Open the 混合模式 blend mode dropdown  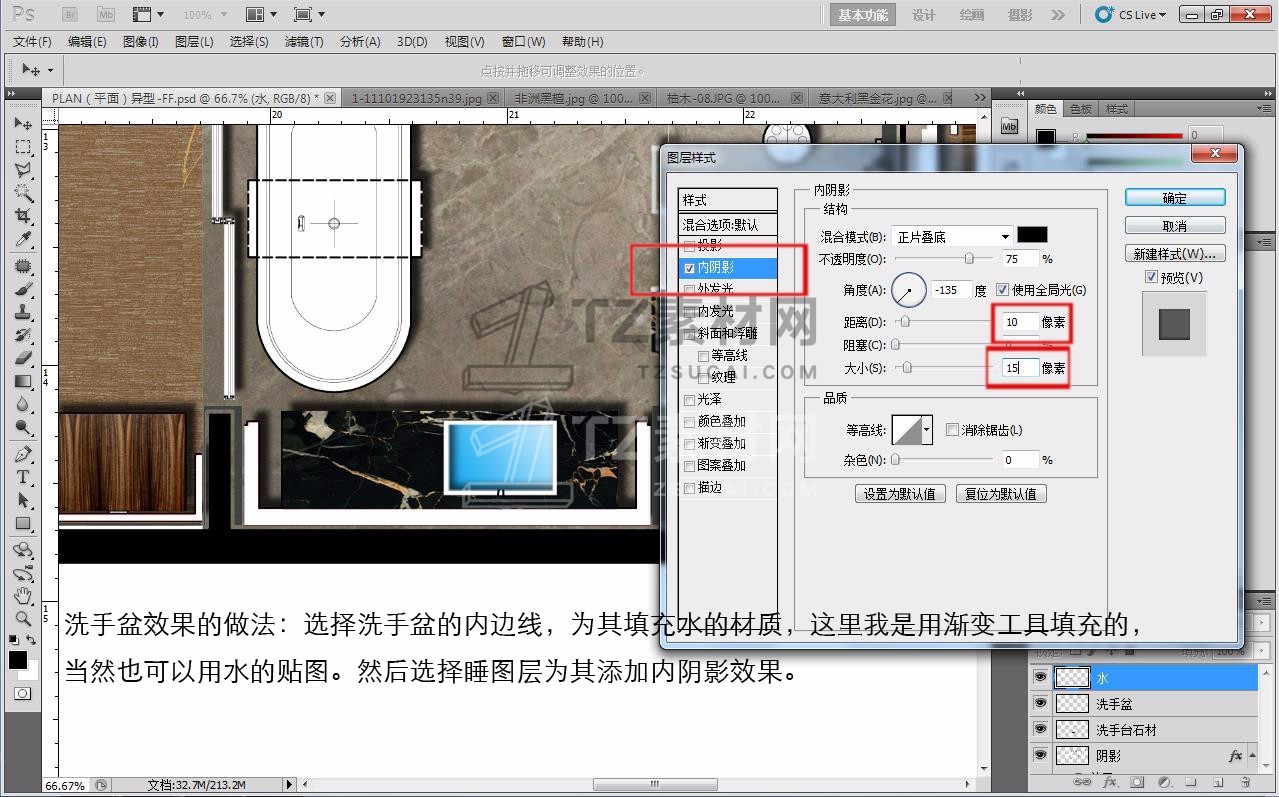click(x=951, y=237)
